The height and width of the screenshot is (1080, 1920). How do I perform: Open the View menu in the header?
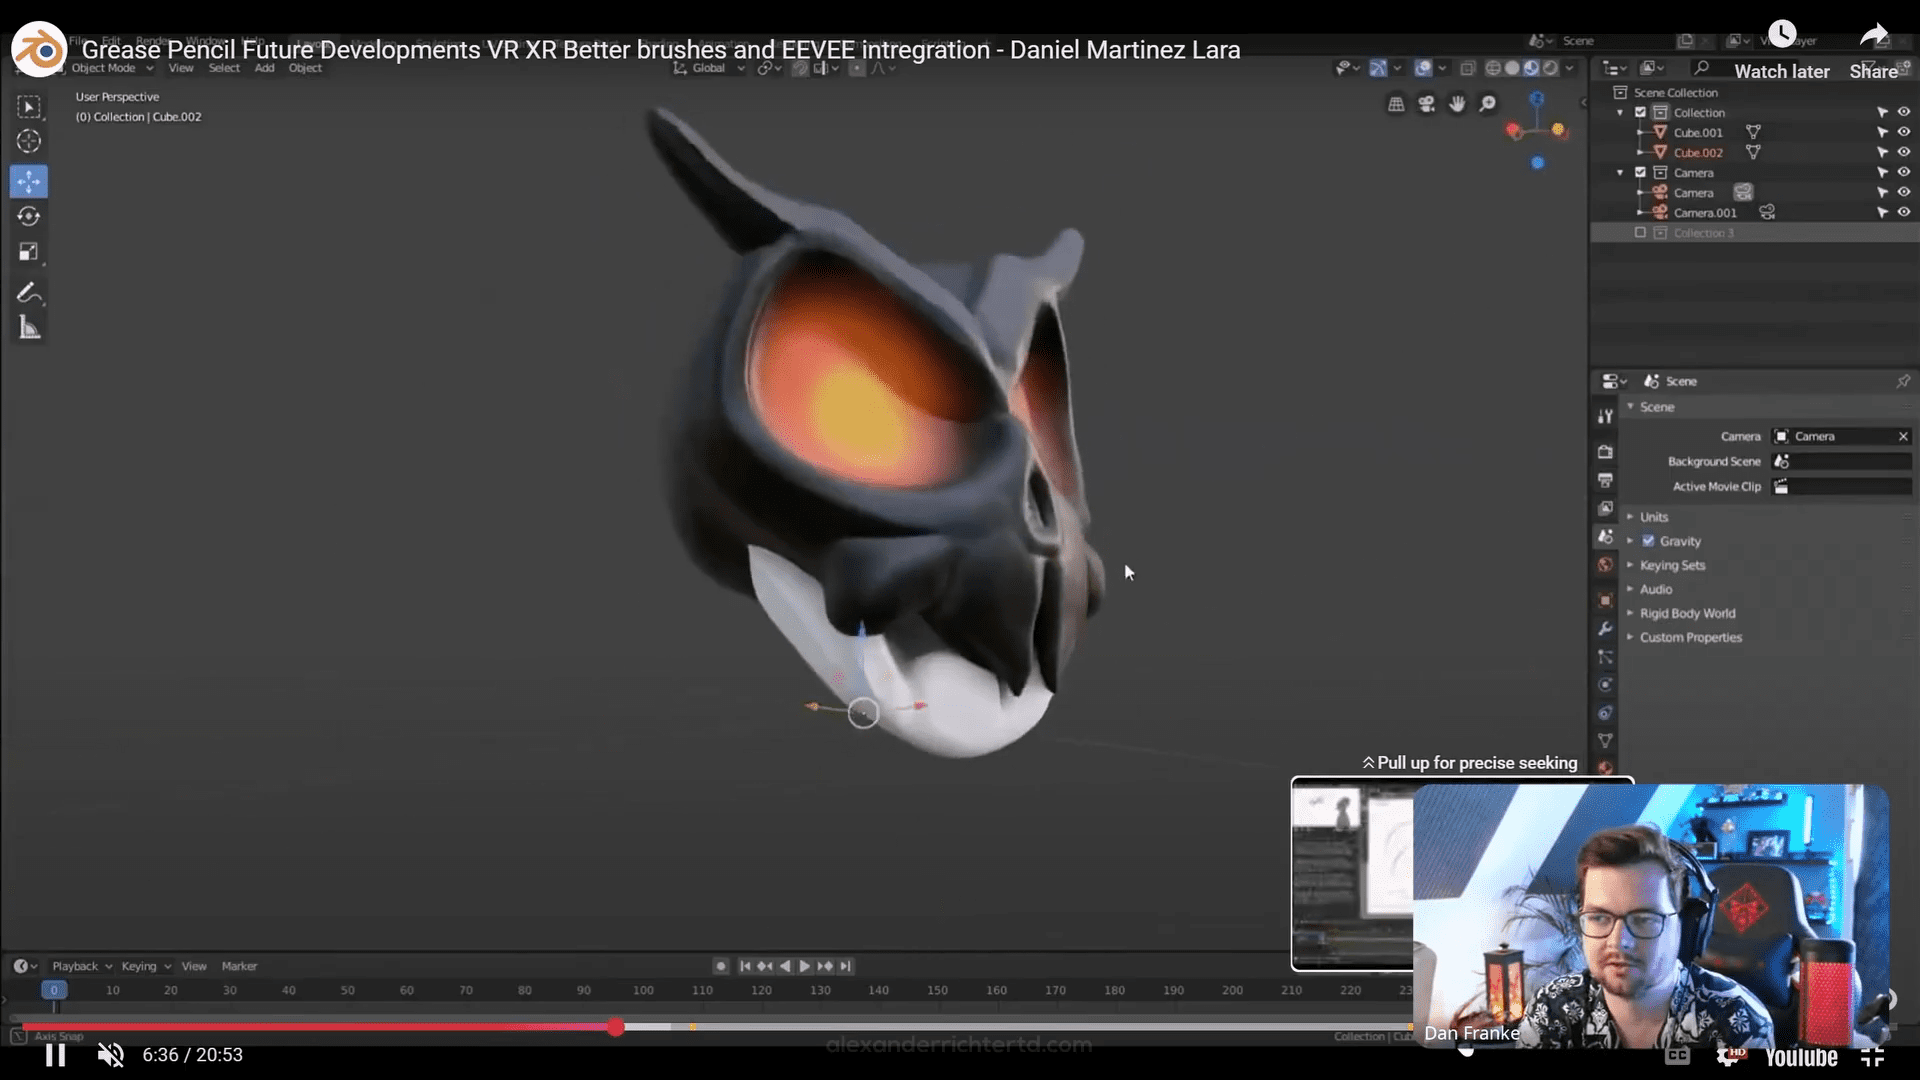(181, 68)
